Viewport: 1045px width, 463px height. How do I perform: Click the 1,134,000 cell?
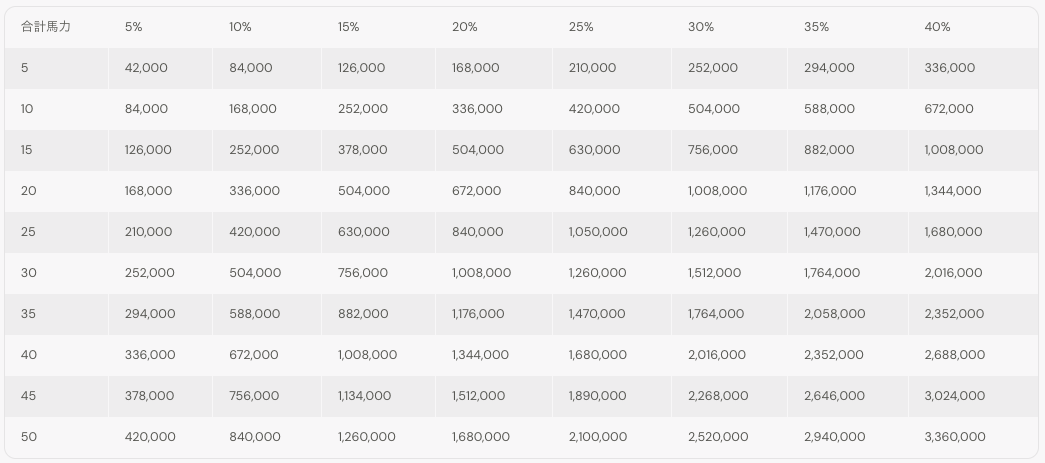coord(365,396)
